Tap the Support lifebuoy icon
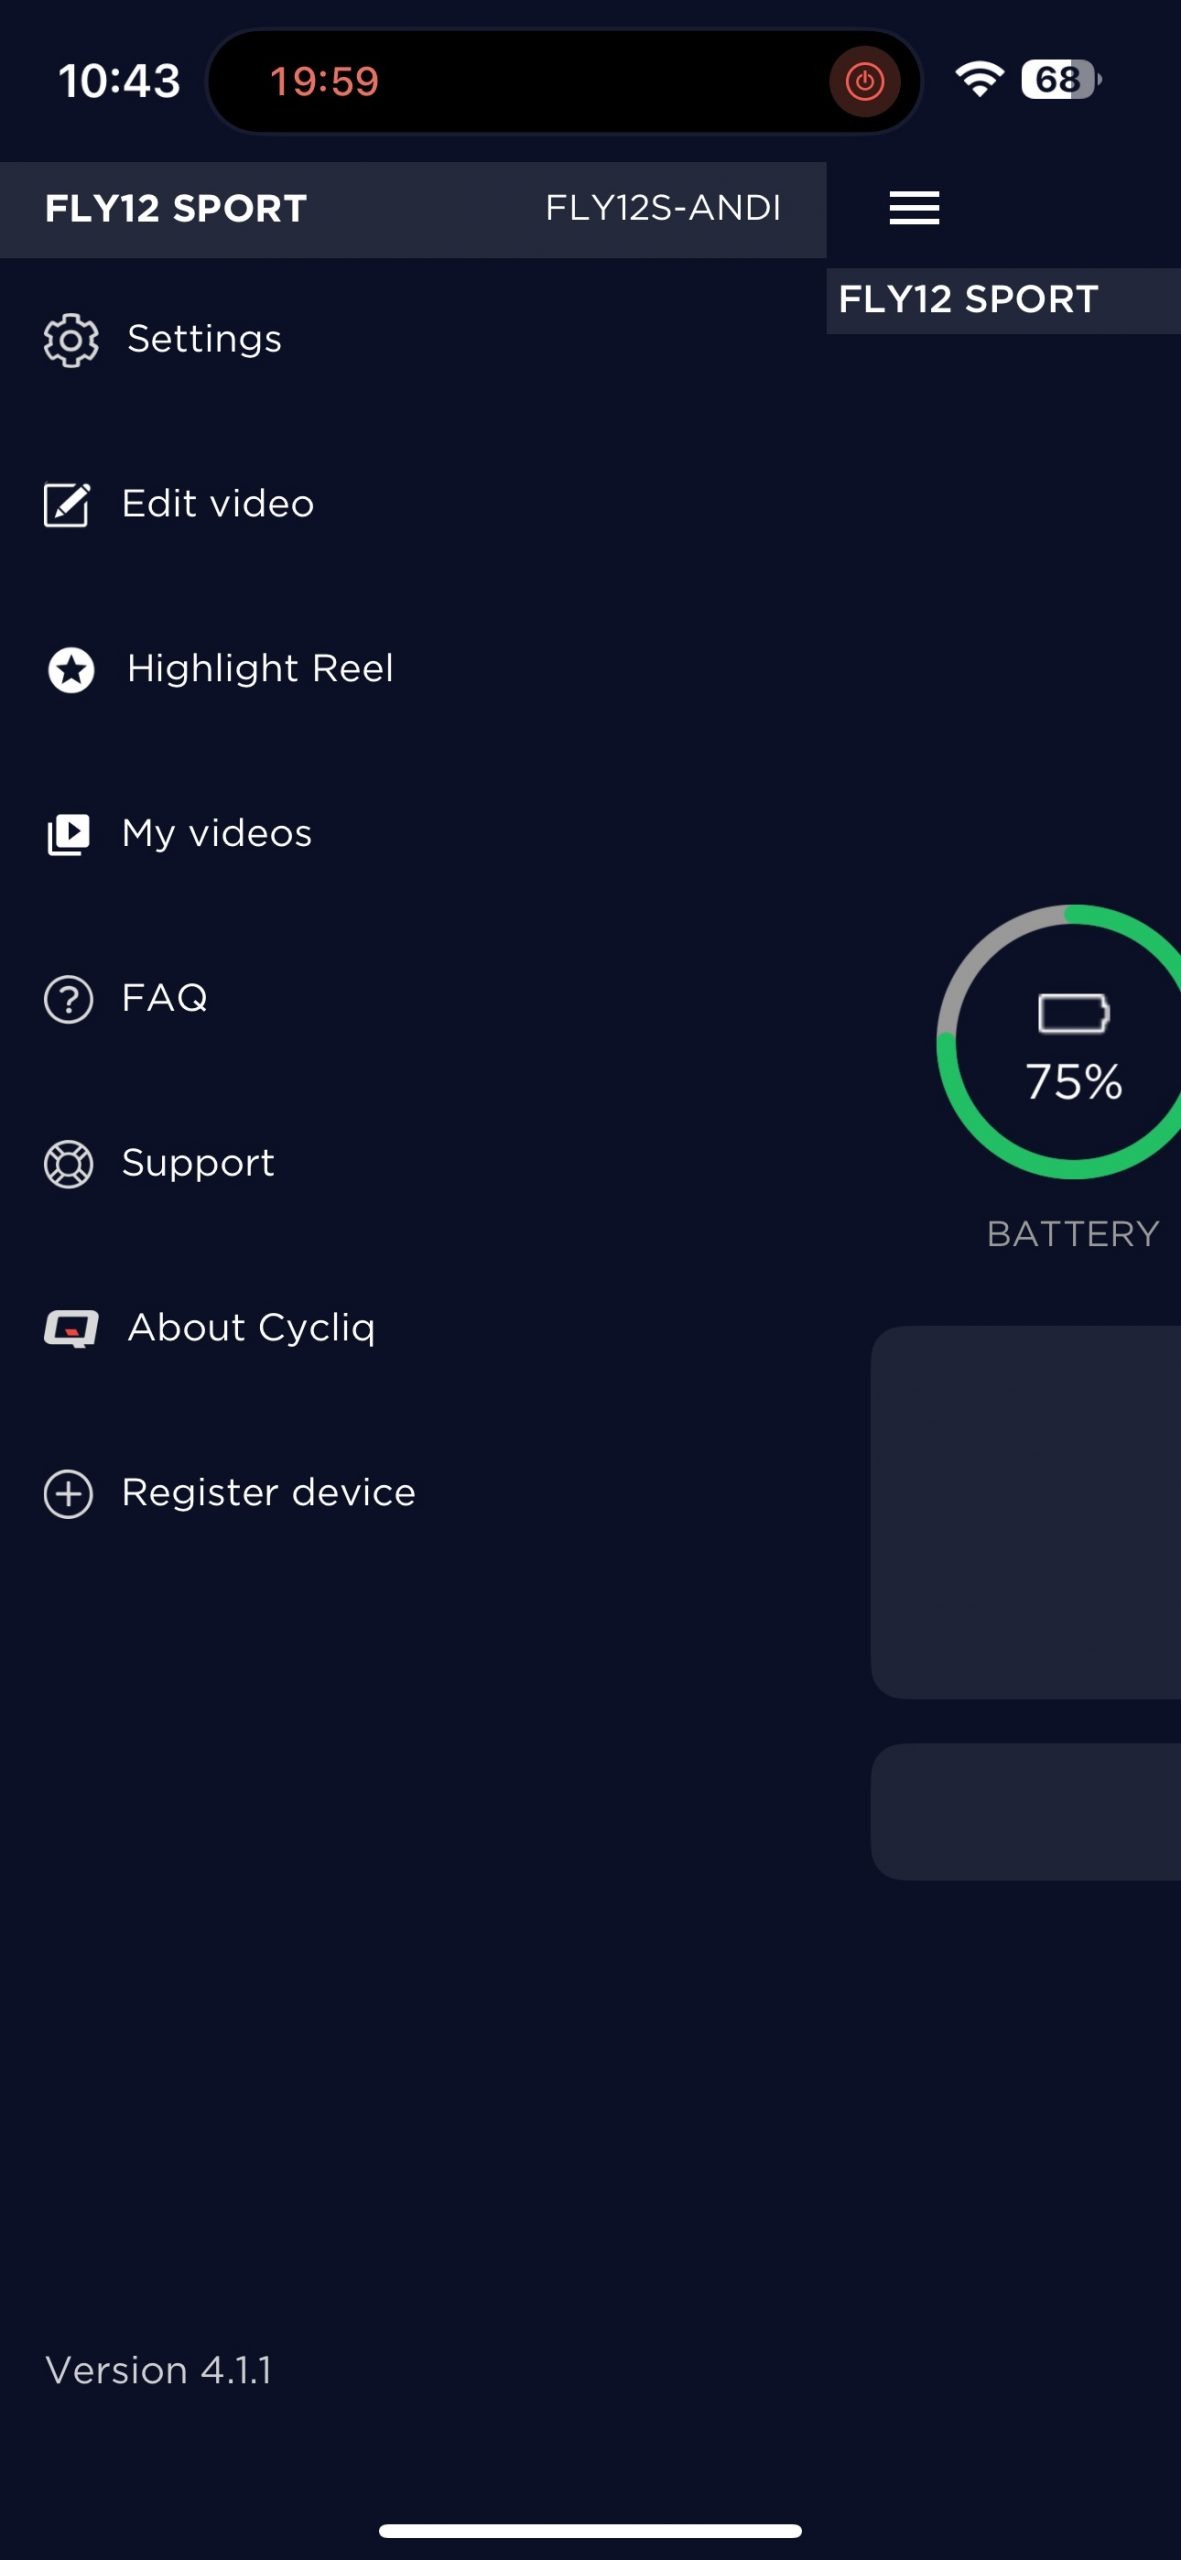This screenshot has width=1181, height=2560. (x=68, y=1164)
